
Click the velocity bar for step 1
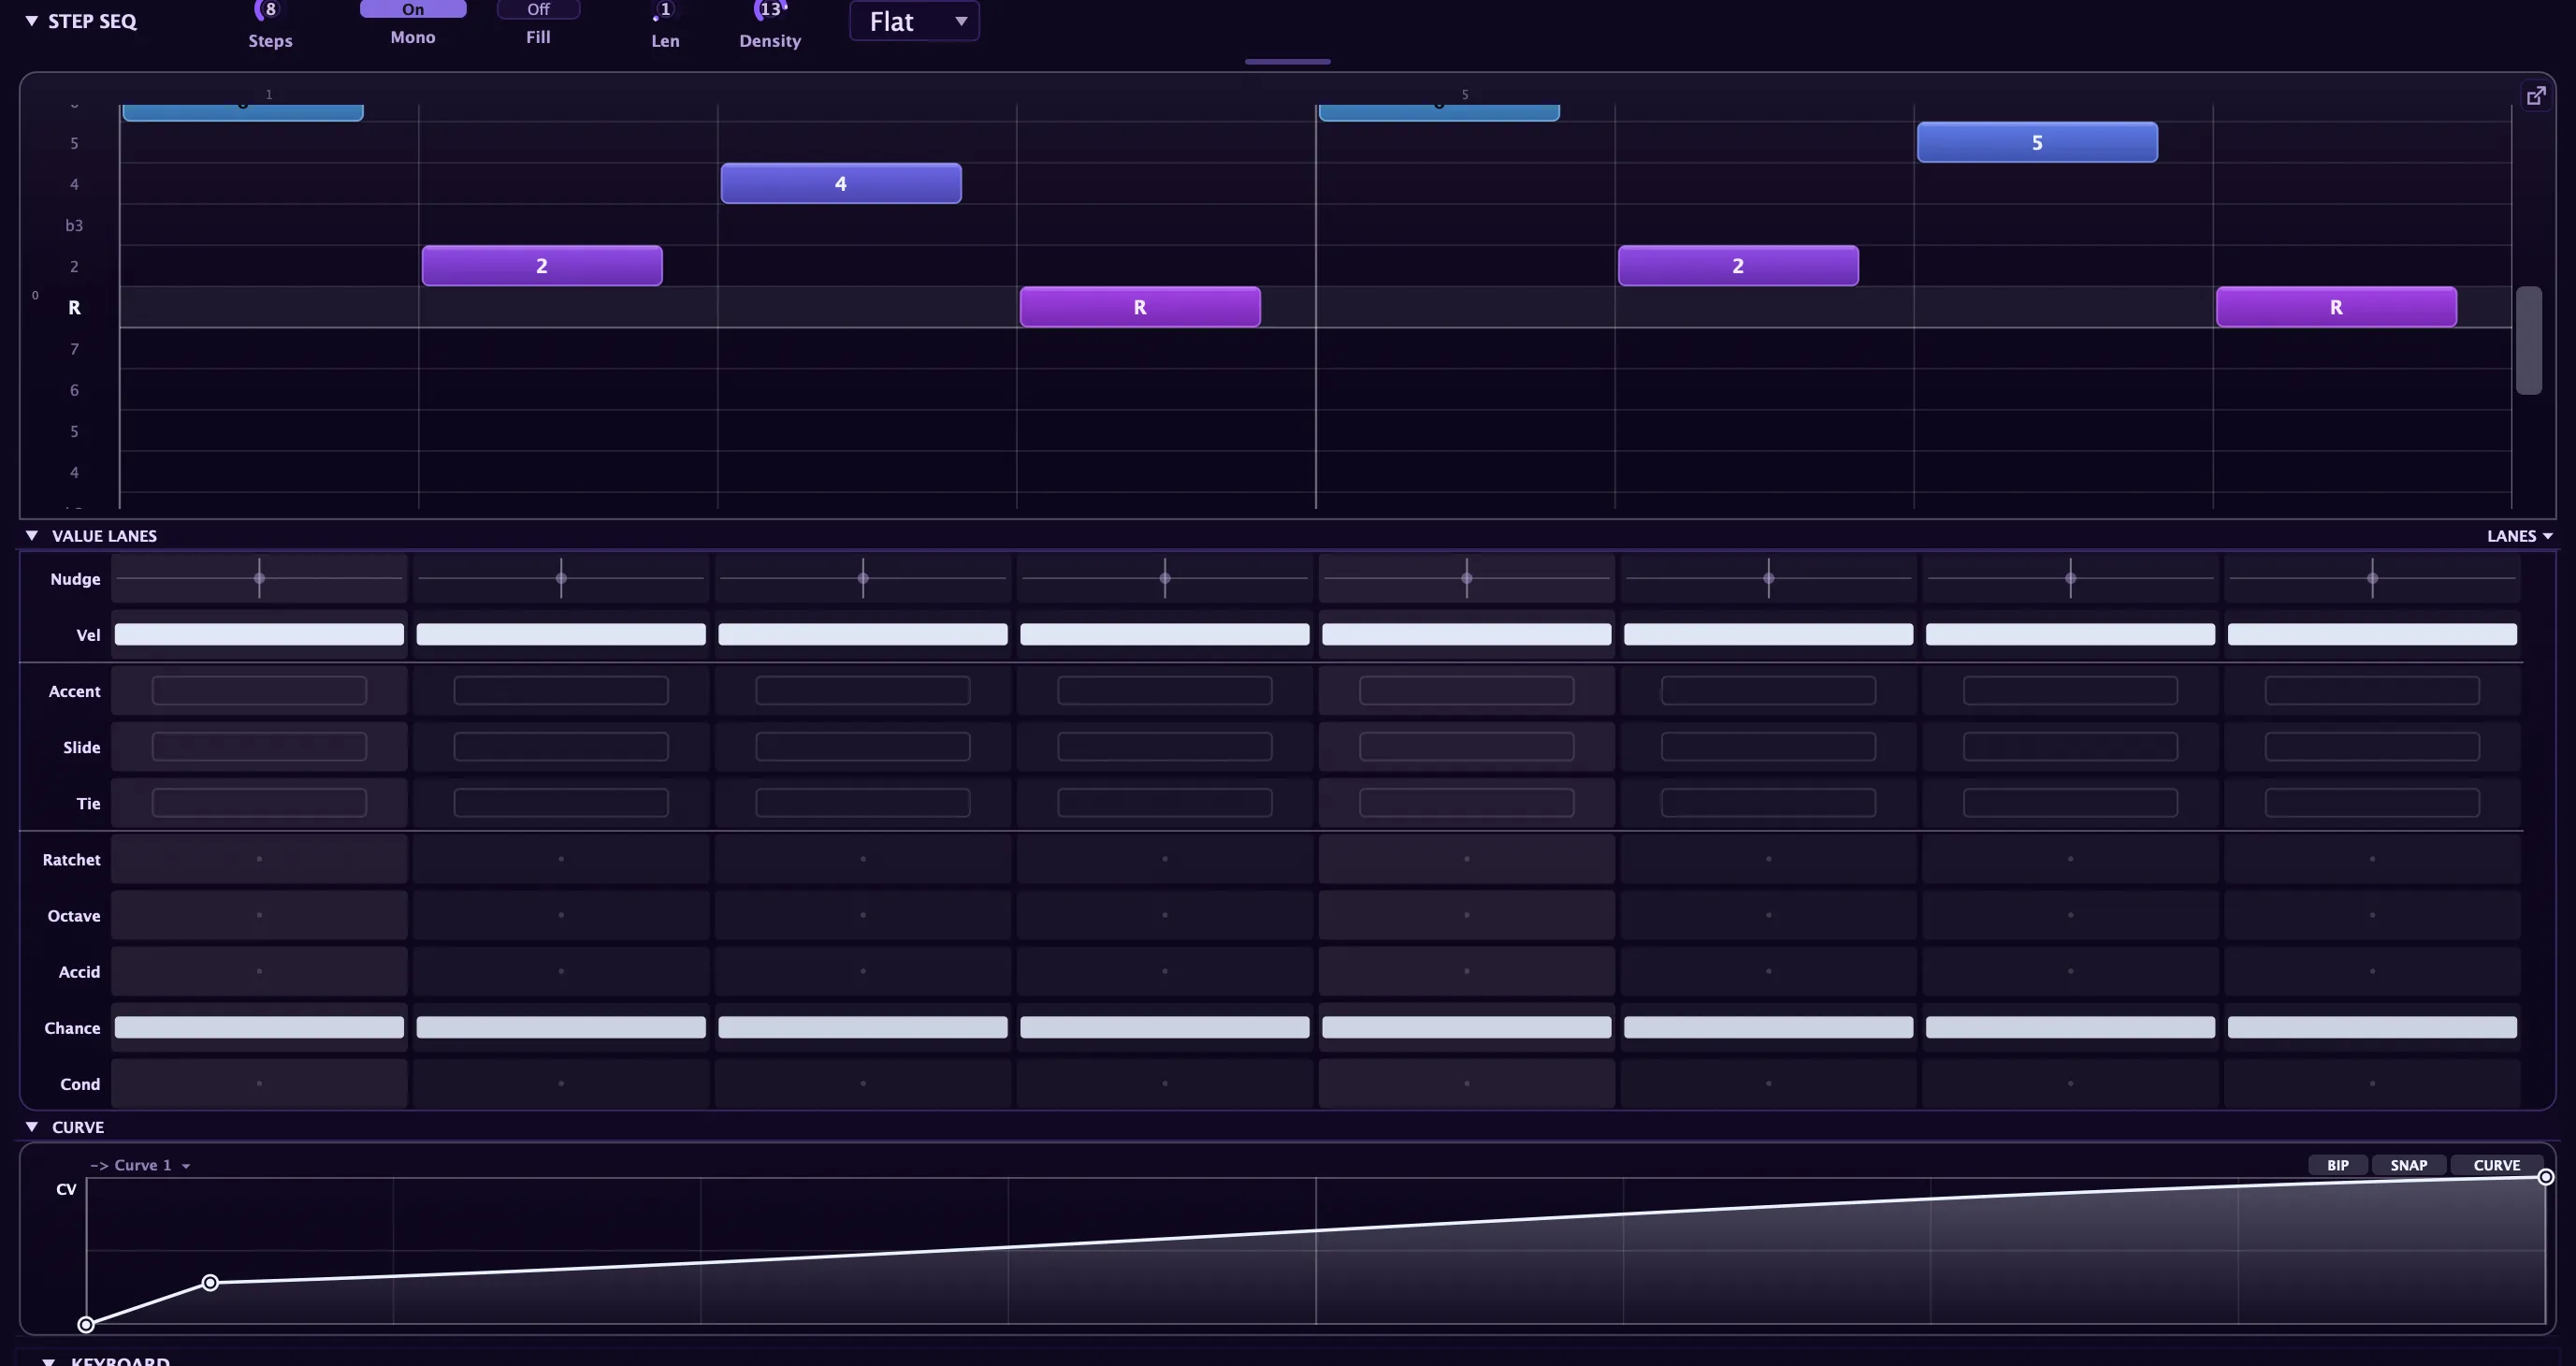tap(259, 634)
